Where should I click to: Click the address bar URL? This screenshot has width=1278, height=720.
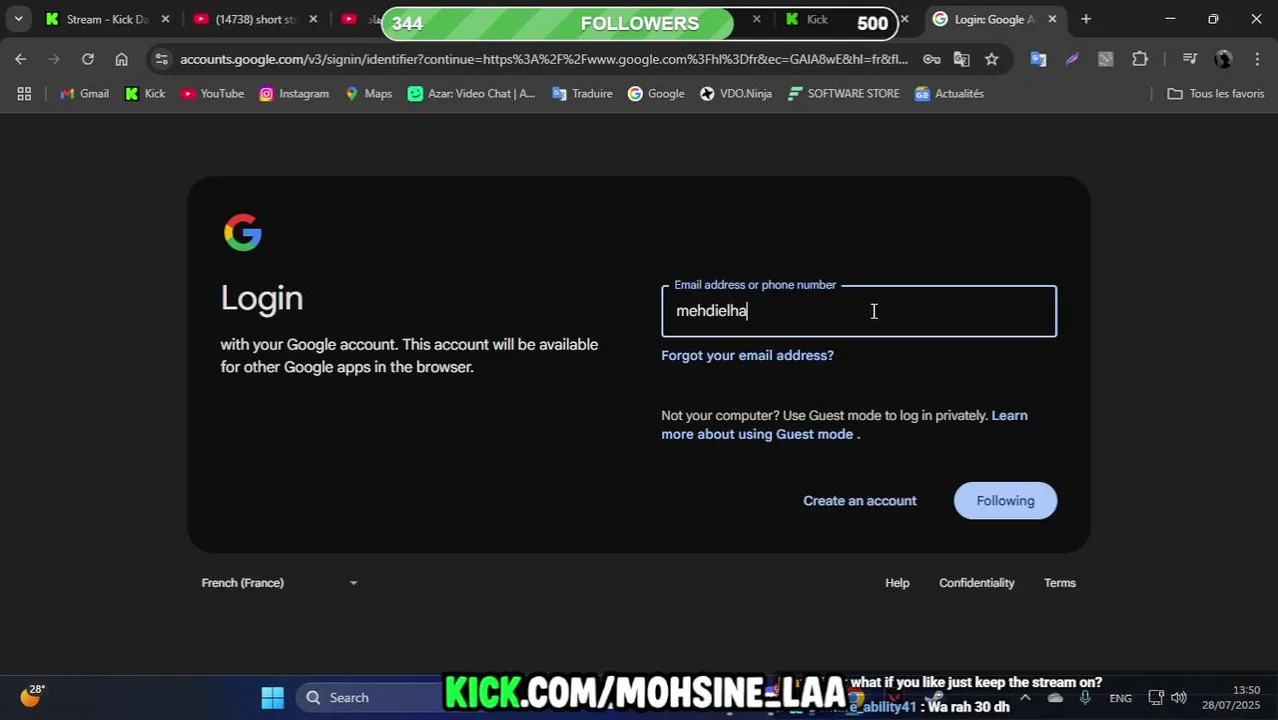pos(544,59)
